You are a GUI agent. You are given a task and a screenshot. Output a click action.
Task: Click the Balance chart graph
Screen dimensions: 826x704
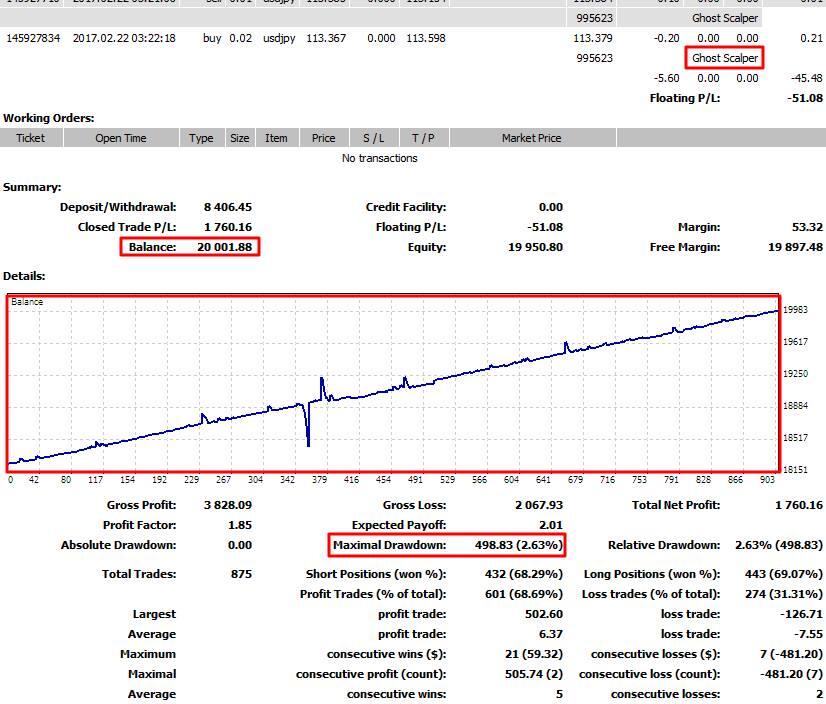pyautogui.click(x=393, y=383)
